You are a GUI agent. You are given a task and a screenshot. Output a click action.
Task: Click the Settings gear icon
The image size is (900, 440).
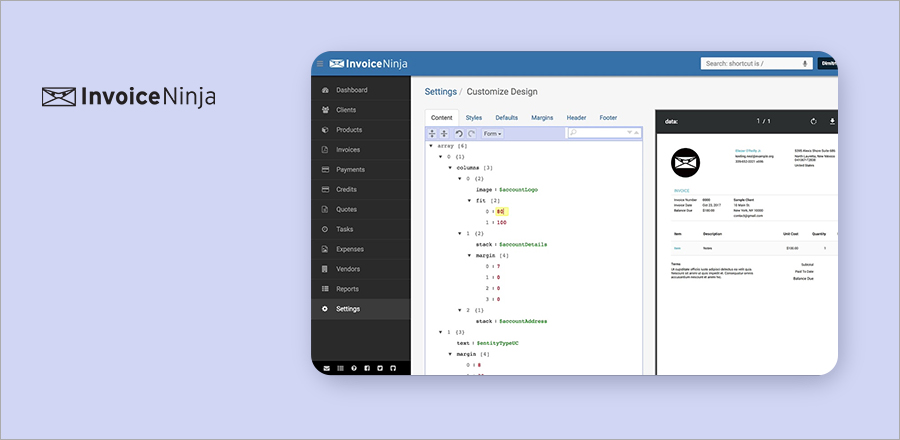tap(325, 309)
